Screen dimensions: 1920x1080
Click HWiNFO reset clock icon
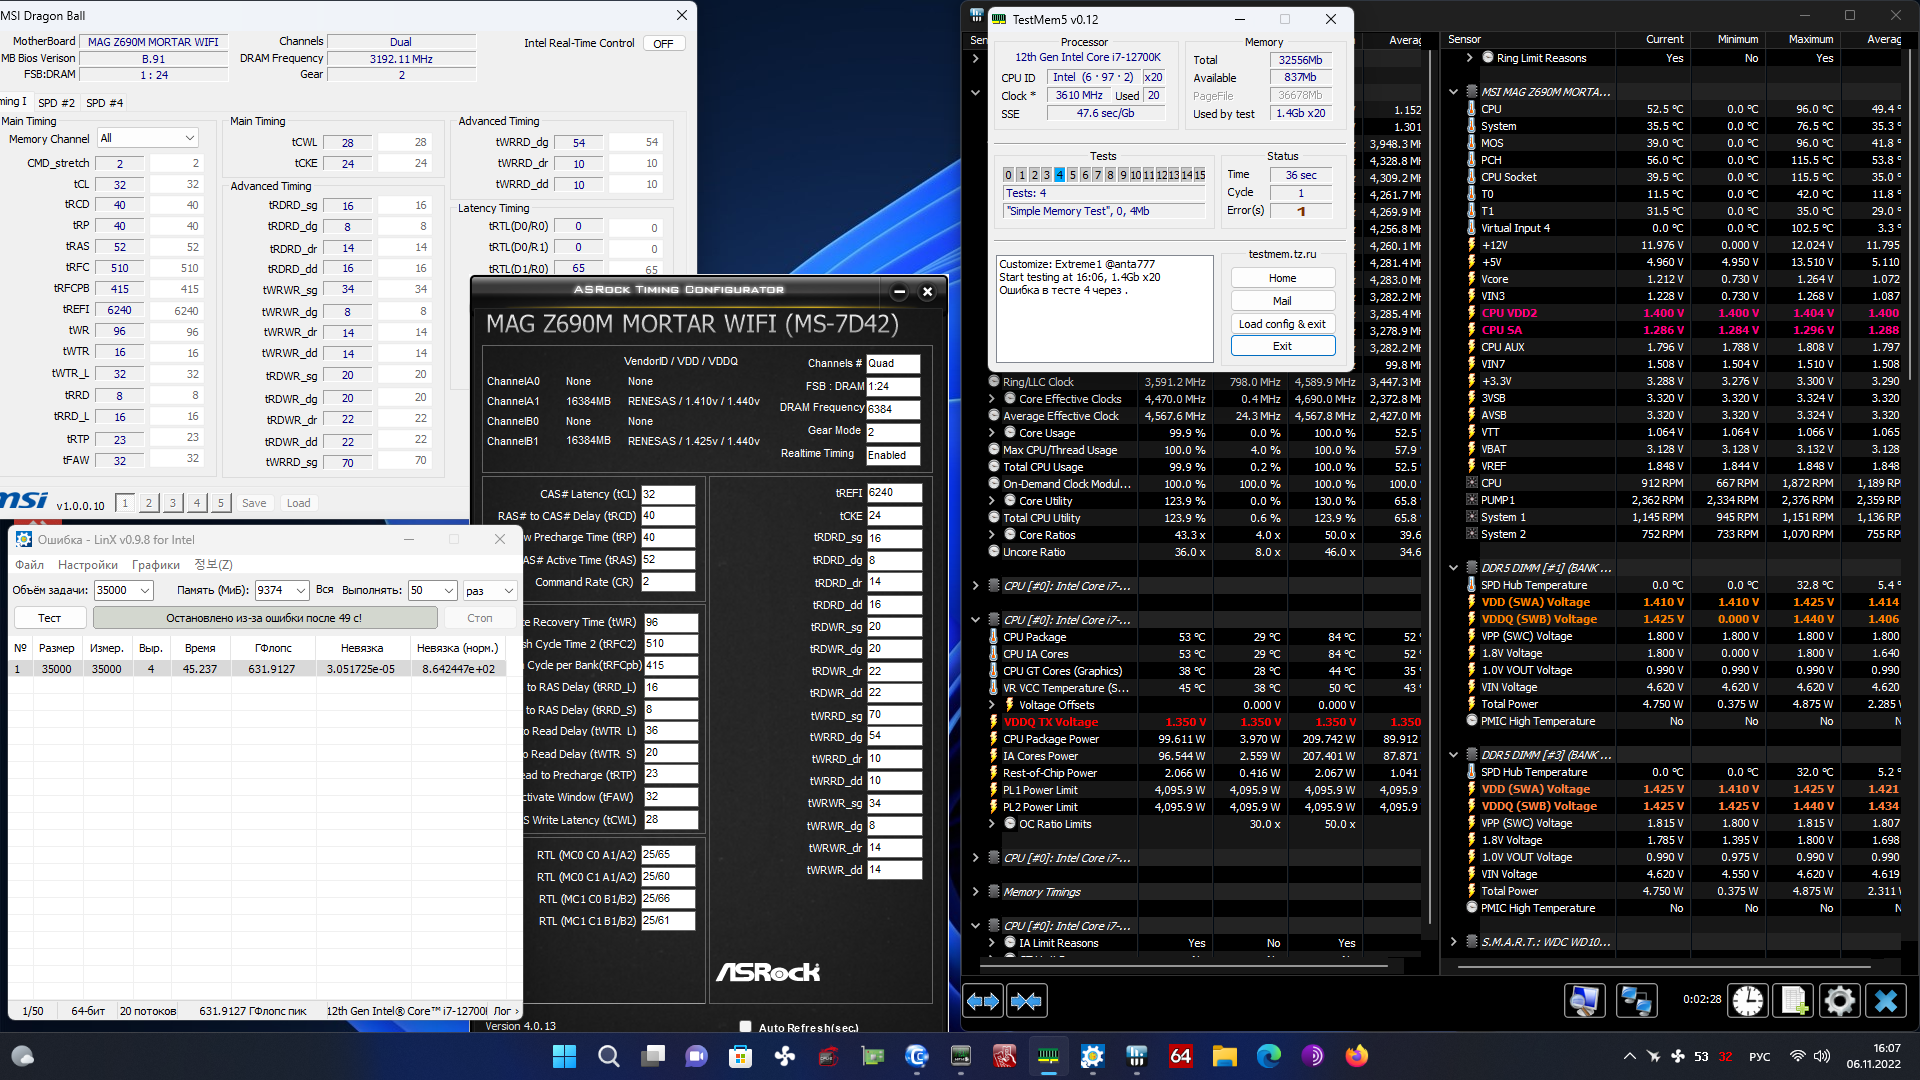[1747, 1001]
